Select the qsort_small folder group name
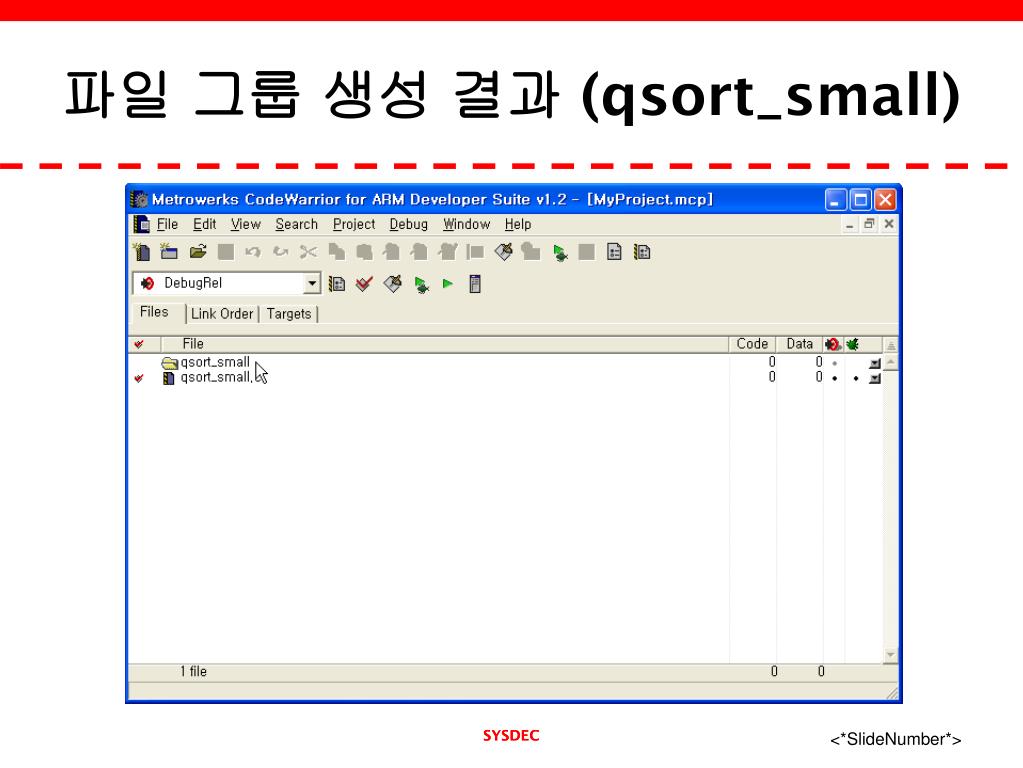Viewport: 1023px width, 768px height. [x=215, y=362]
